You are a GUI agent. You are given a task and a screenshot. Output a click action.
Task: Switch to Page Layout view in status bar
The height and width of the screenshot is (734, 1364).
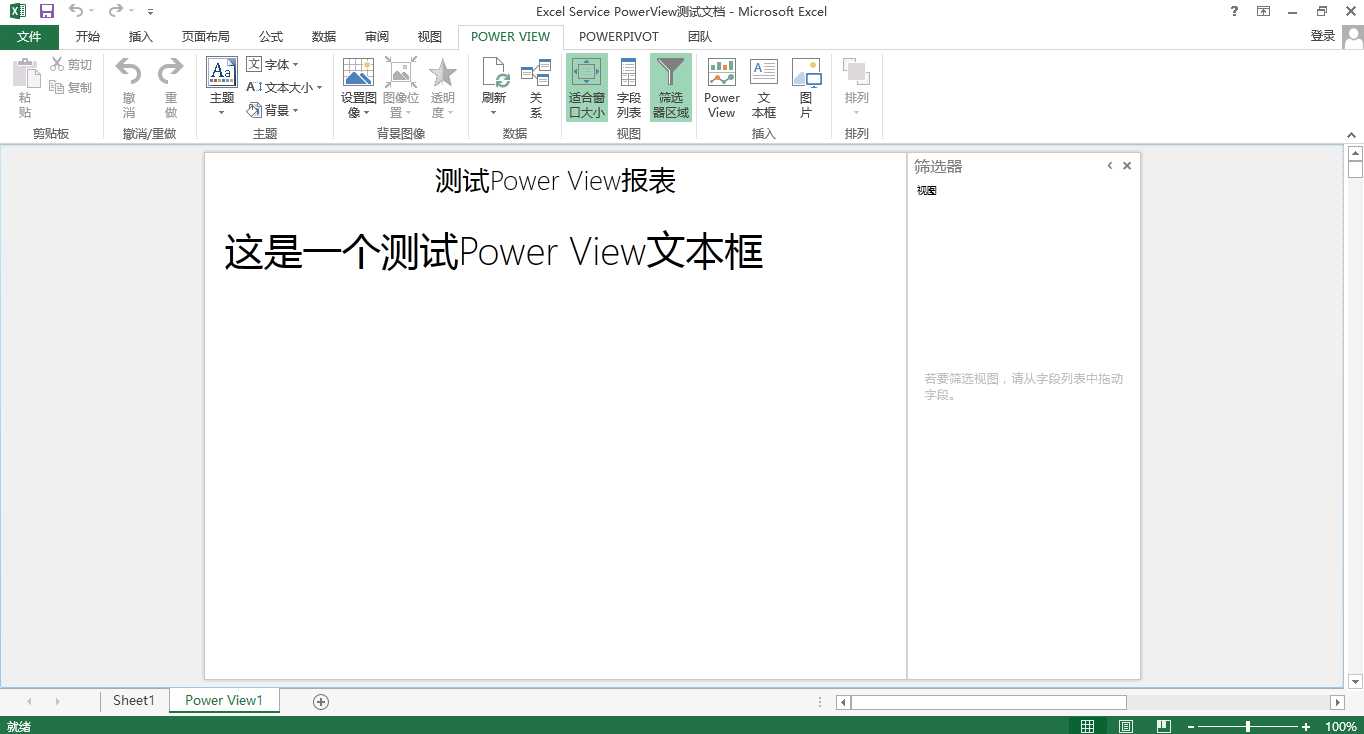tap(1126, 726)
